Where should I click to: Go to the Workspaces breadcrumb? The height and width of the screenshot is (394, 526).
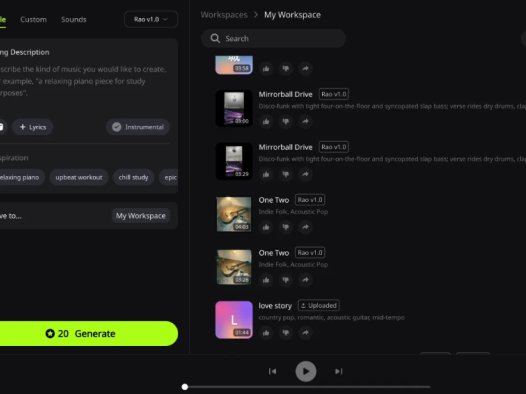(x=224, y=15)
